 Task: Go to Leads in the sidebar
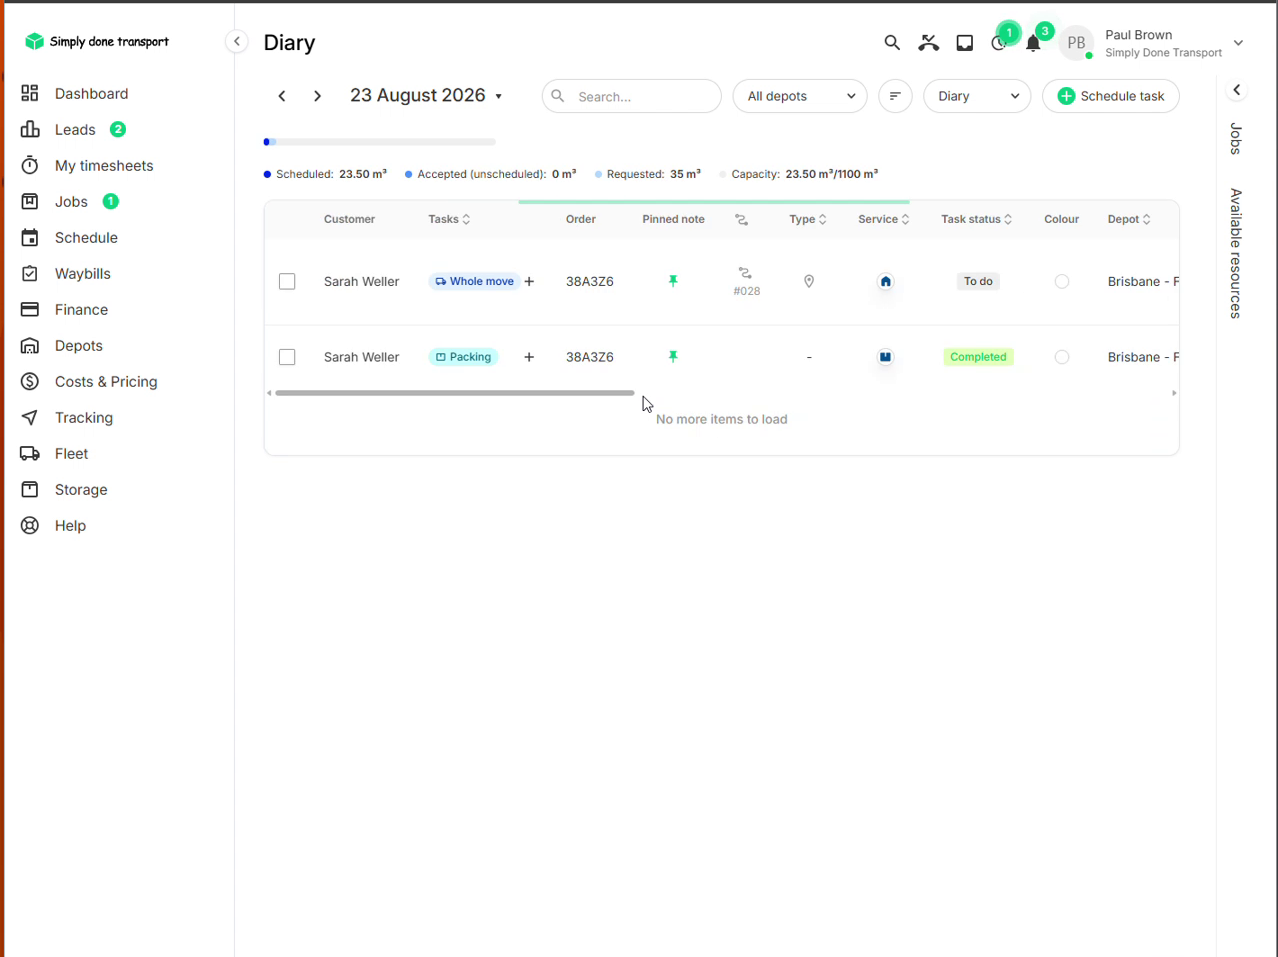point(75,129)
